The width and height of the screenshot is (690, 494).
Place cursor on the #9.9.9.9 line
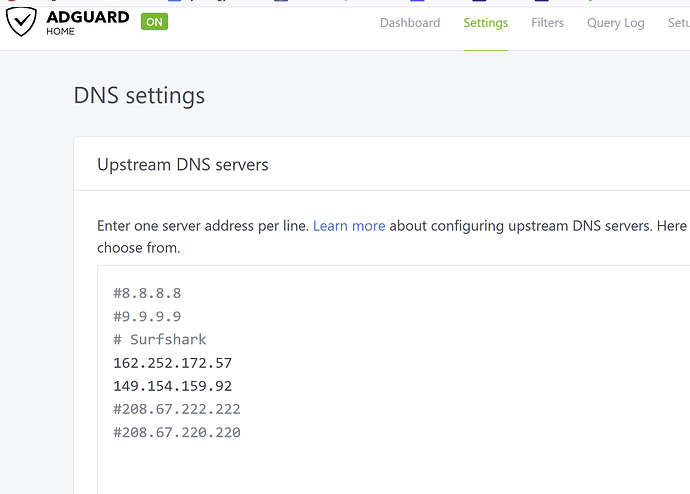coord(147,316)
